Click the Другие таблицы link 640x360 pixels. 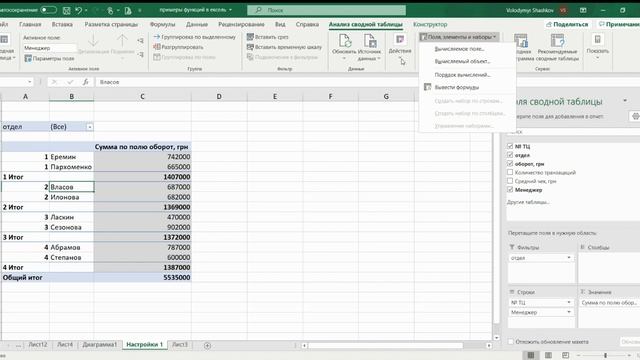528,202
